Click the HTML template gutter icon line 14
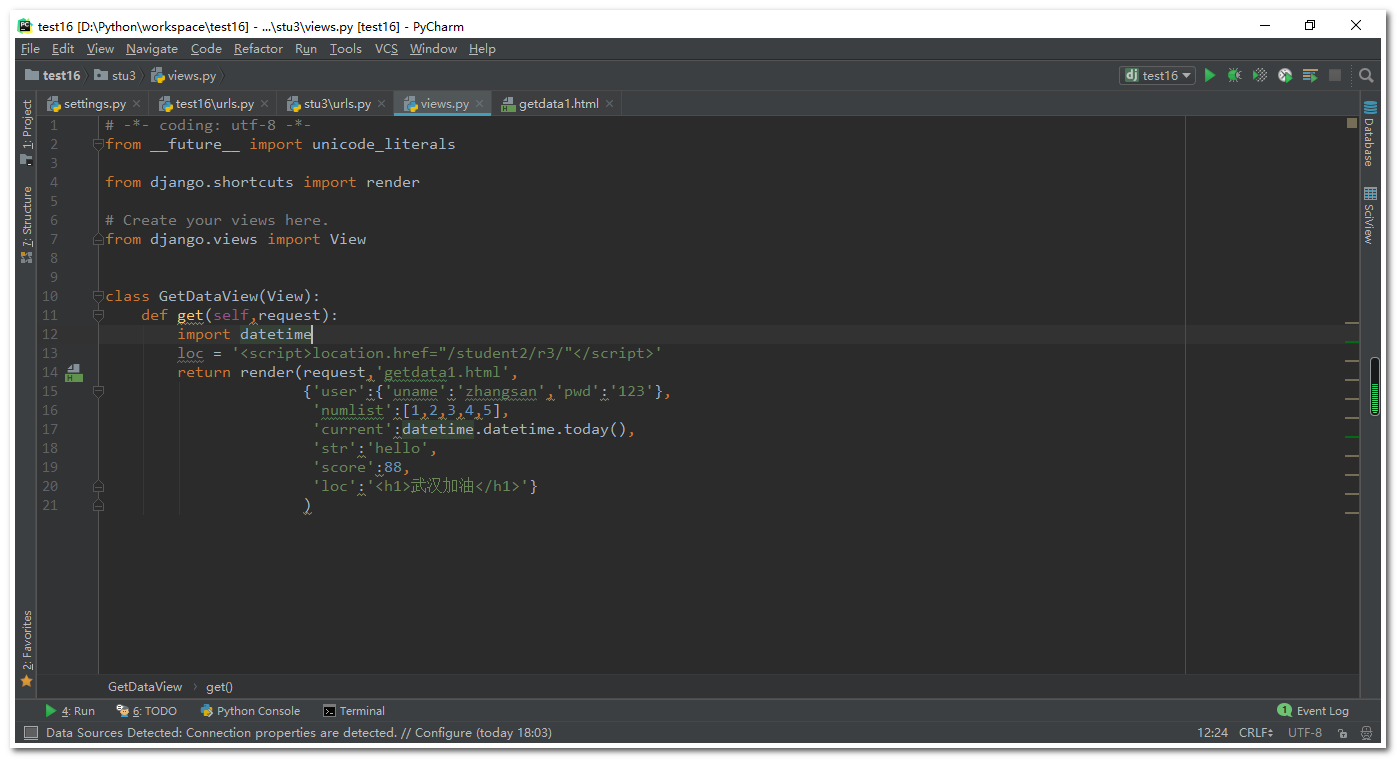 point(73,373)
